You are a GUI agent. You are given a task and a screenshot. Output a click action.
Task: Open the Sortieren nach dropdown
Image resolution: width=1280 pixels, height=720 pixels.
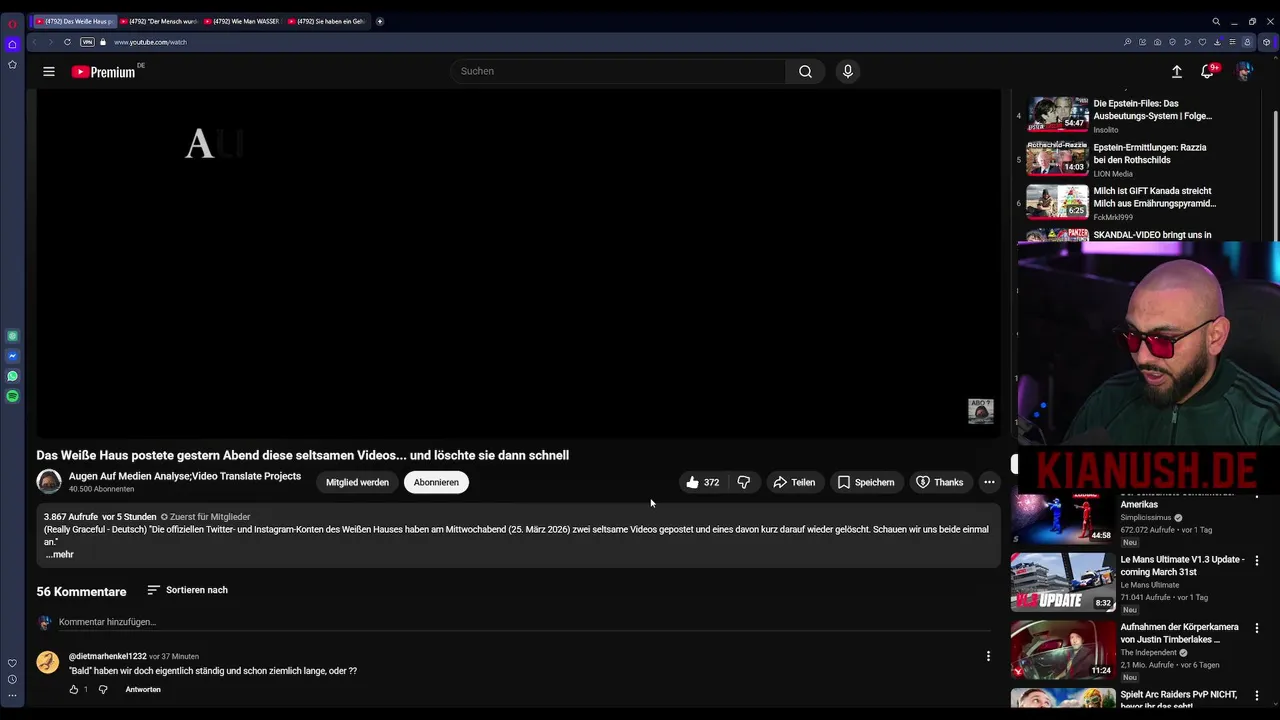(x=187, y=590)
